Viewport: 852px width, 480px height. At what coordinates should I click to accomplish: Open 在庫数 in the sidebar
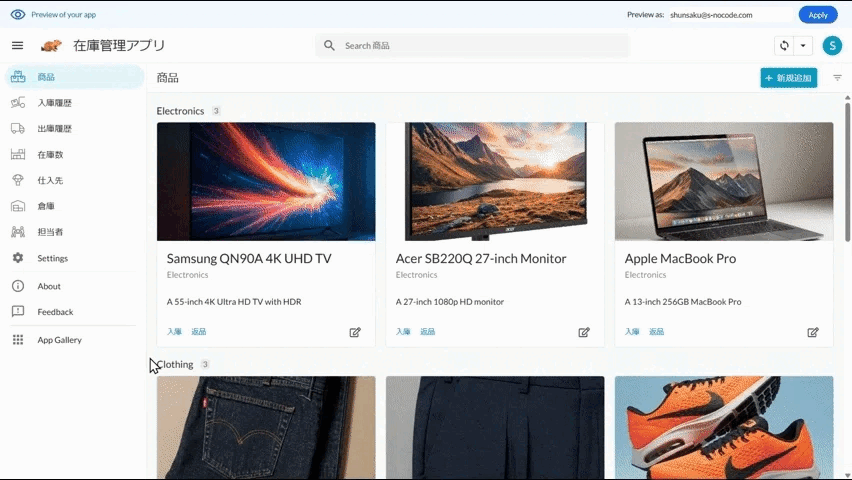(74, 155)
